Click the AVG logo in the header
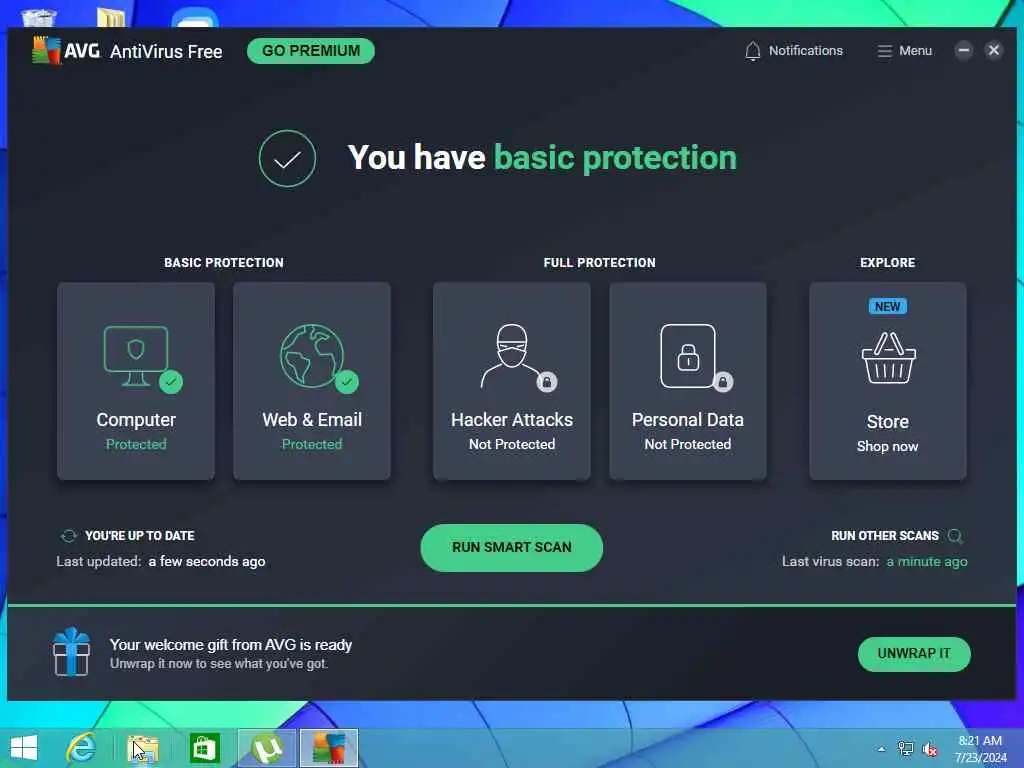Screen dimensions: 1024x768 (65, 50)
